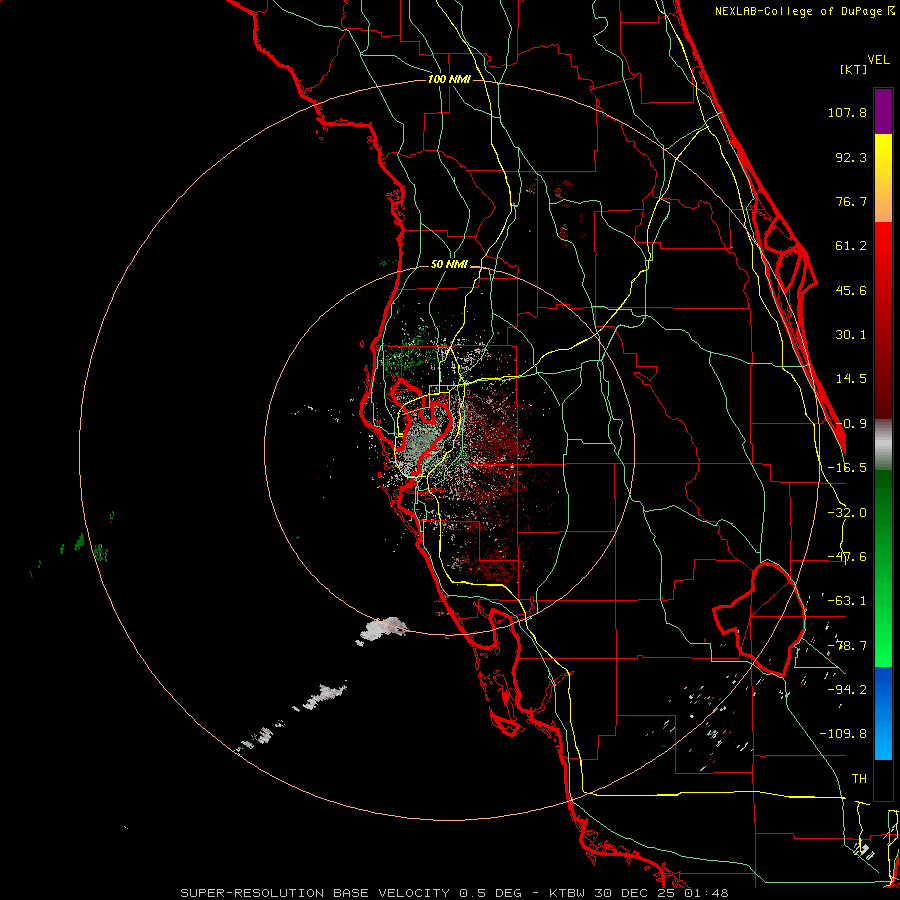Select the 45.6 legend value
Viewport: 900px width, 900px height.
coord(851,290)
